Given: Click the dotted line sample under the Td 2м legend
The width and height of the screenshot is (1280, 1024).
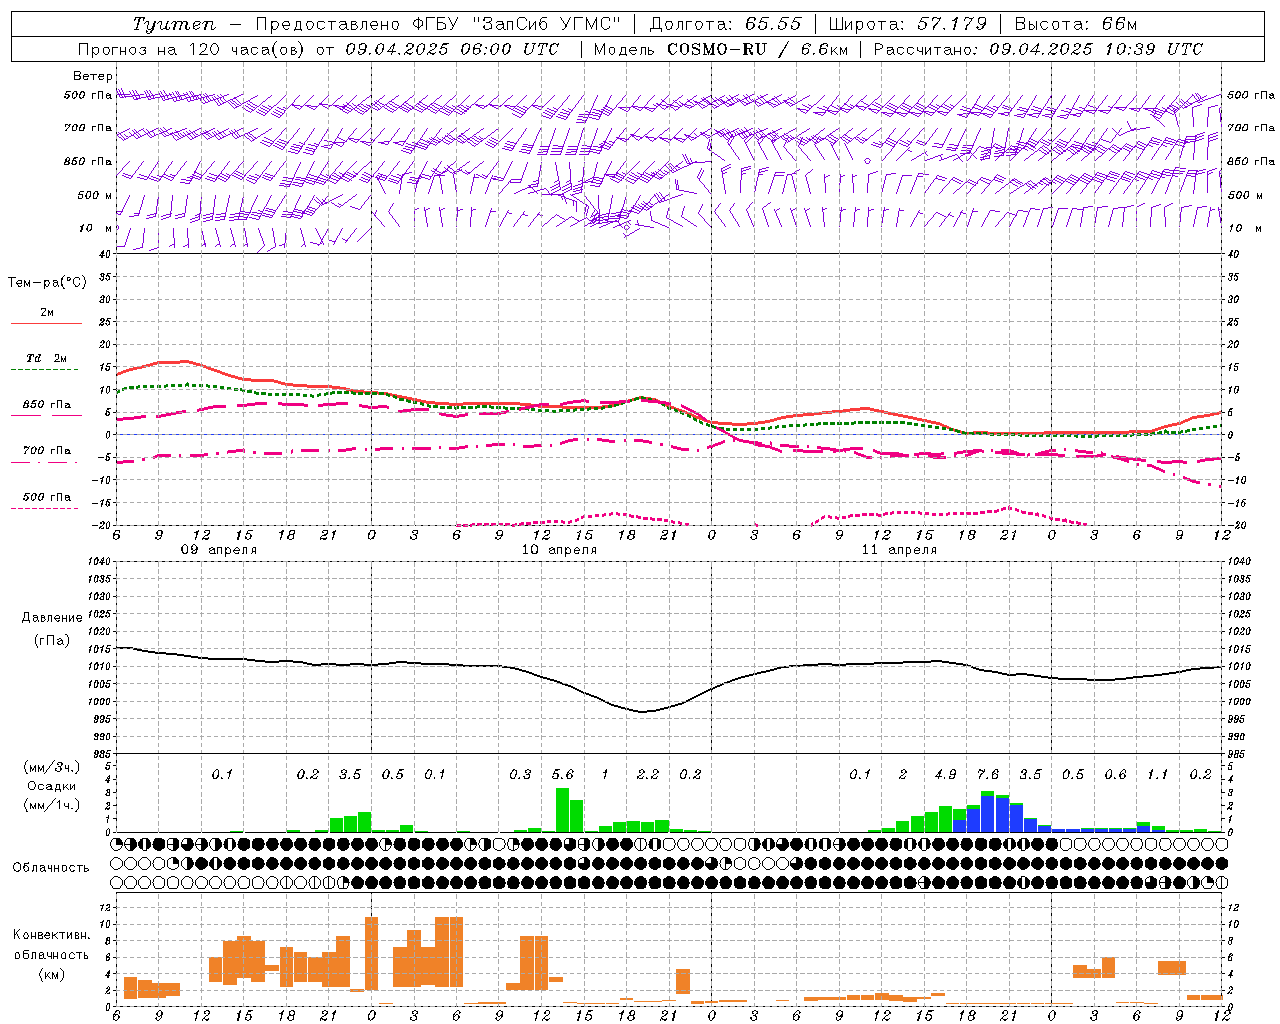Looking at the screenshot, I should (x=44, y=370).
